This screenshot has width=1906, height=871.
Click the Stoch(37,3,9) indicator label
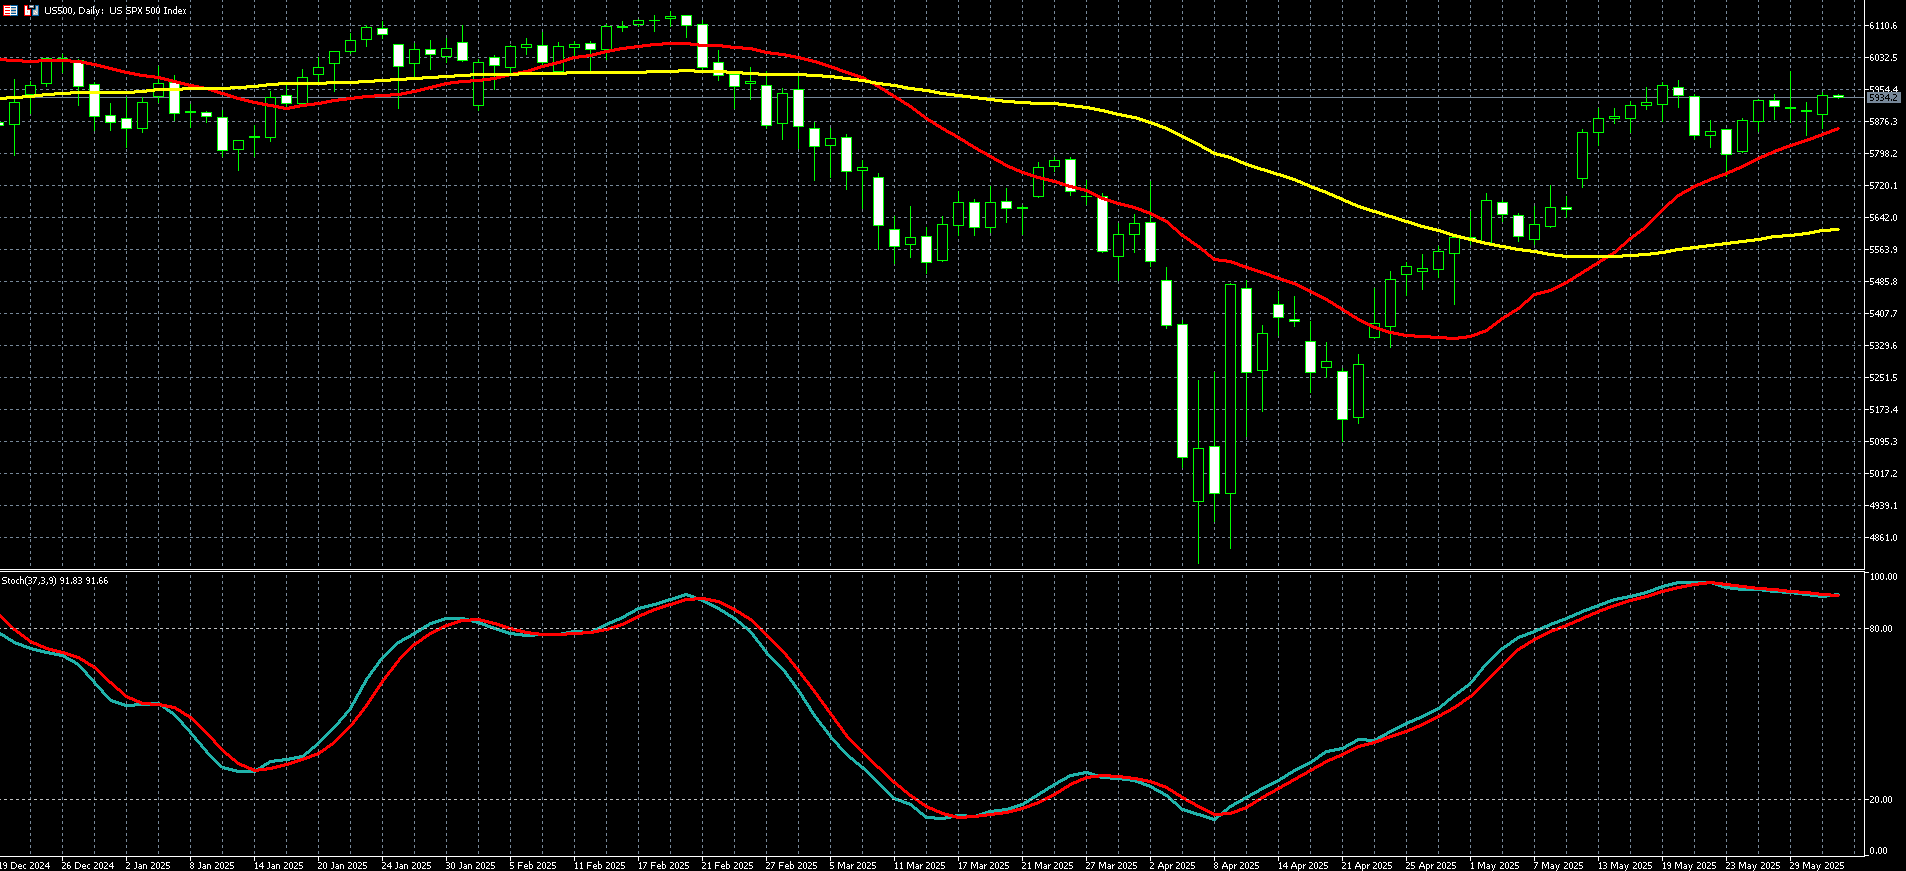click(x=55, y=580)
